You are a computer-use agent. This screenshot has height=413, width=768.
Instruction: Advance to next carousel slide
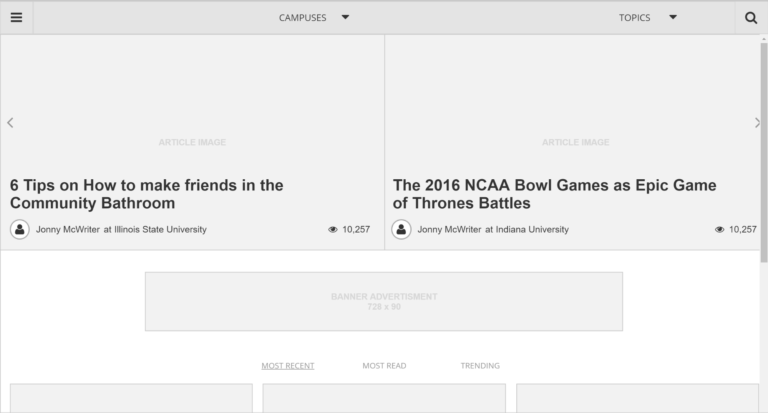pos(756,123)
